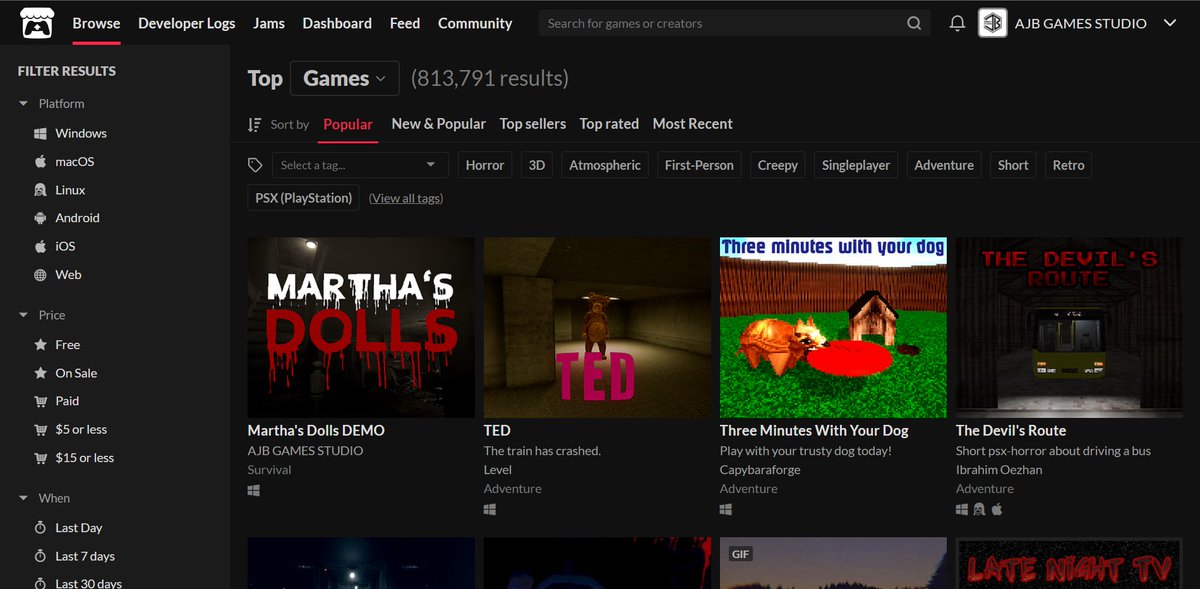Viewport: 1200px width, 589px height.
Task: Open Developer Logs in navigation
Action: [x=187, y=23]
